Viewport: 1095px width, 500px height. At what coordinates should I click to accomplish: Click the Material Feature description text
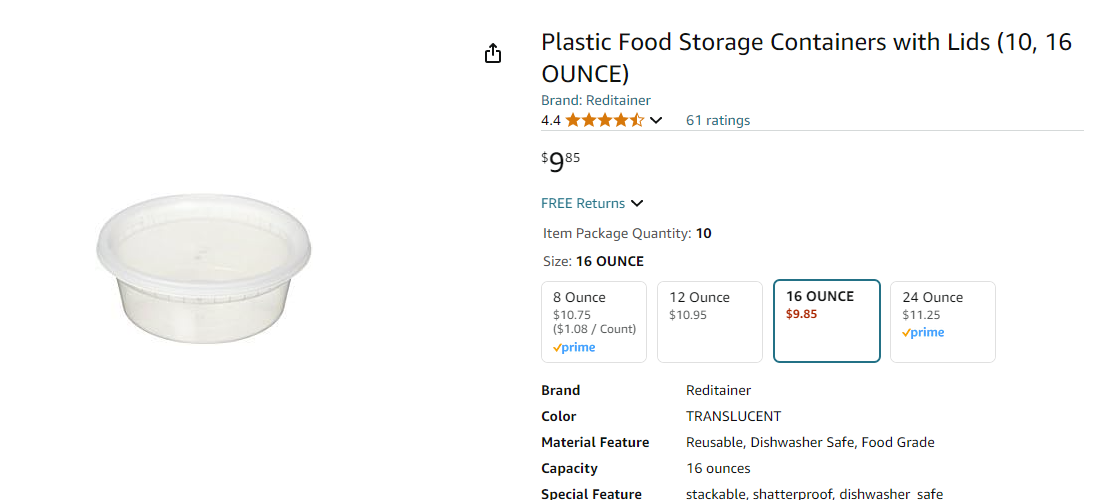click(810, 443)
